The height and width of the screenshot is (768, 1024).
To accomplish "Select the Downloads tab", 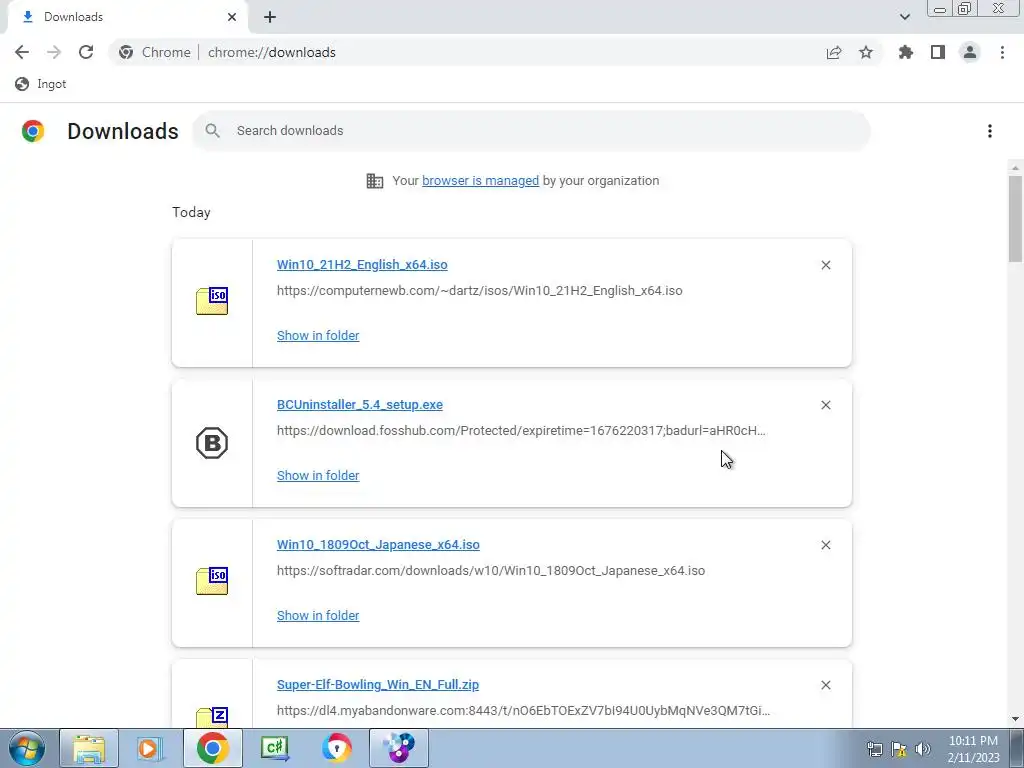I will click(124, 17).
